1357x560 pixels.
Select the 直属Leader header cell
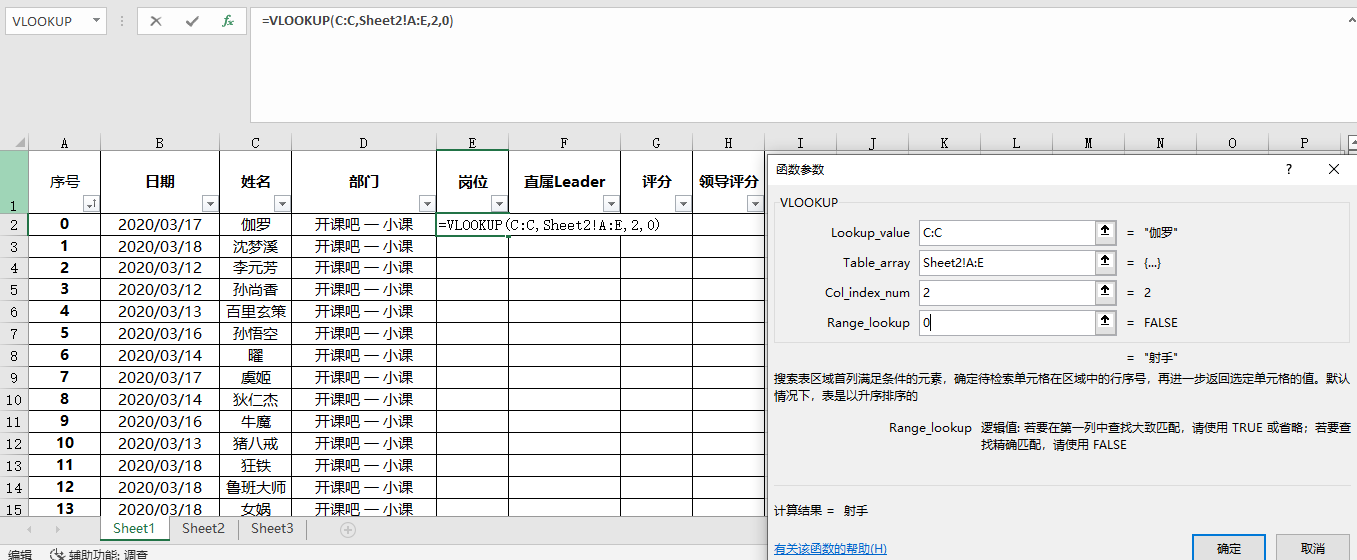point(564,182)
